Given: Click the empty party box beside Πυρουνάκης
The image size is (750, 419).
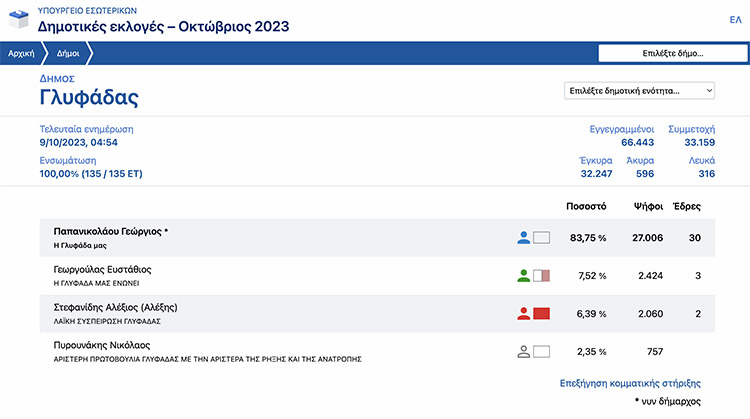Looking at the screenshot, I should [542, 351].
